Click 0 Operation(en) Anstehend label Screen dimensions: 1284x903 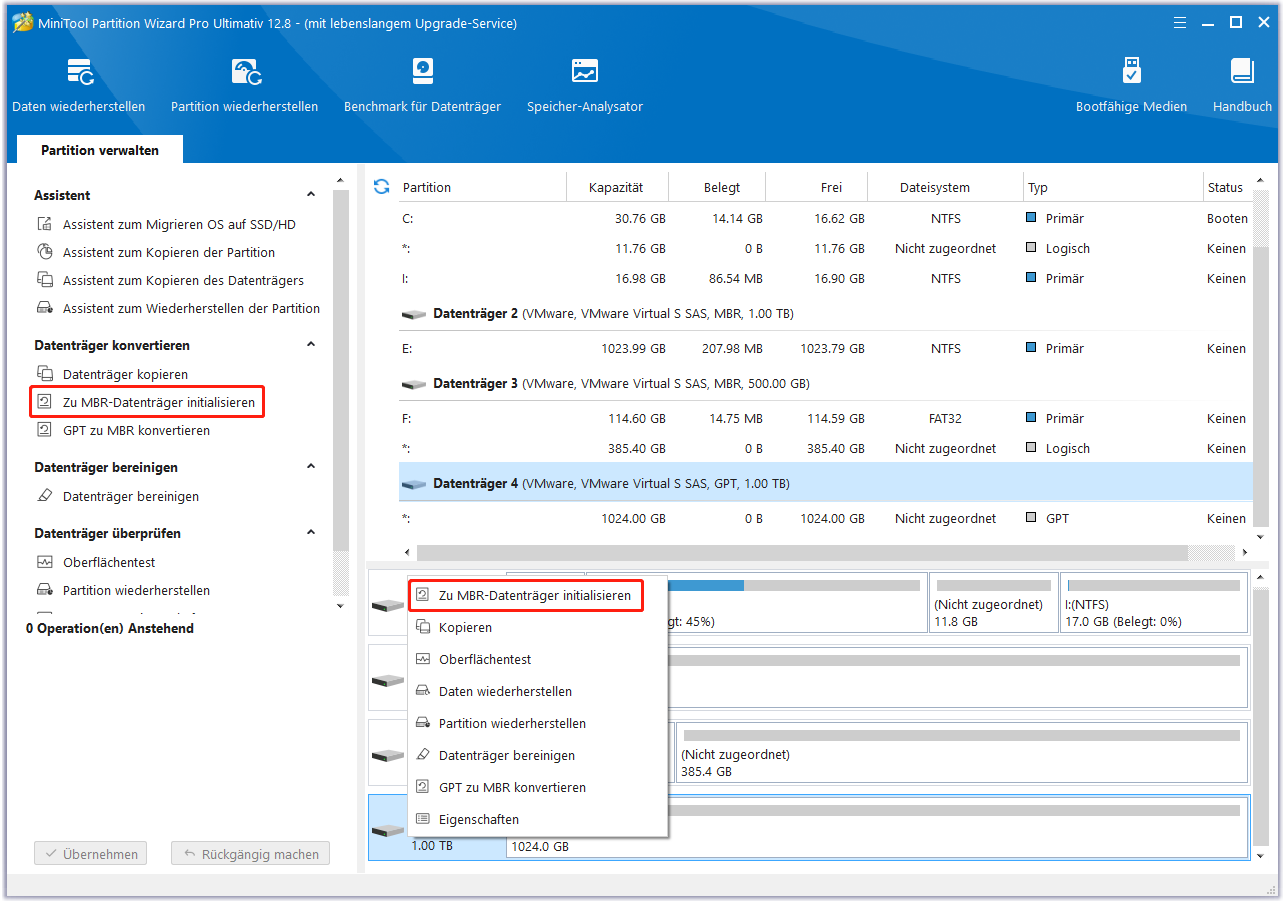pos(110,629)
